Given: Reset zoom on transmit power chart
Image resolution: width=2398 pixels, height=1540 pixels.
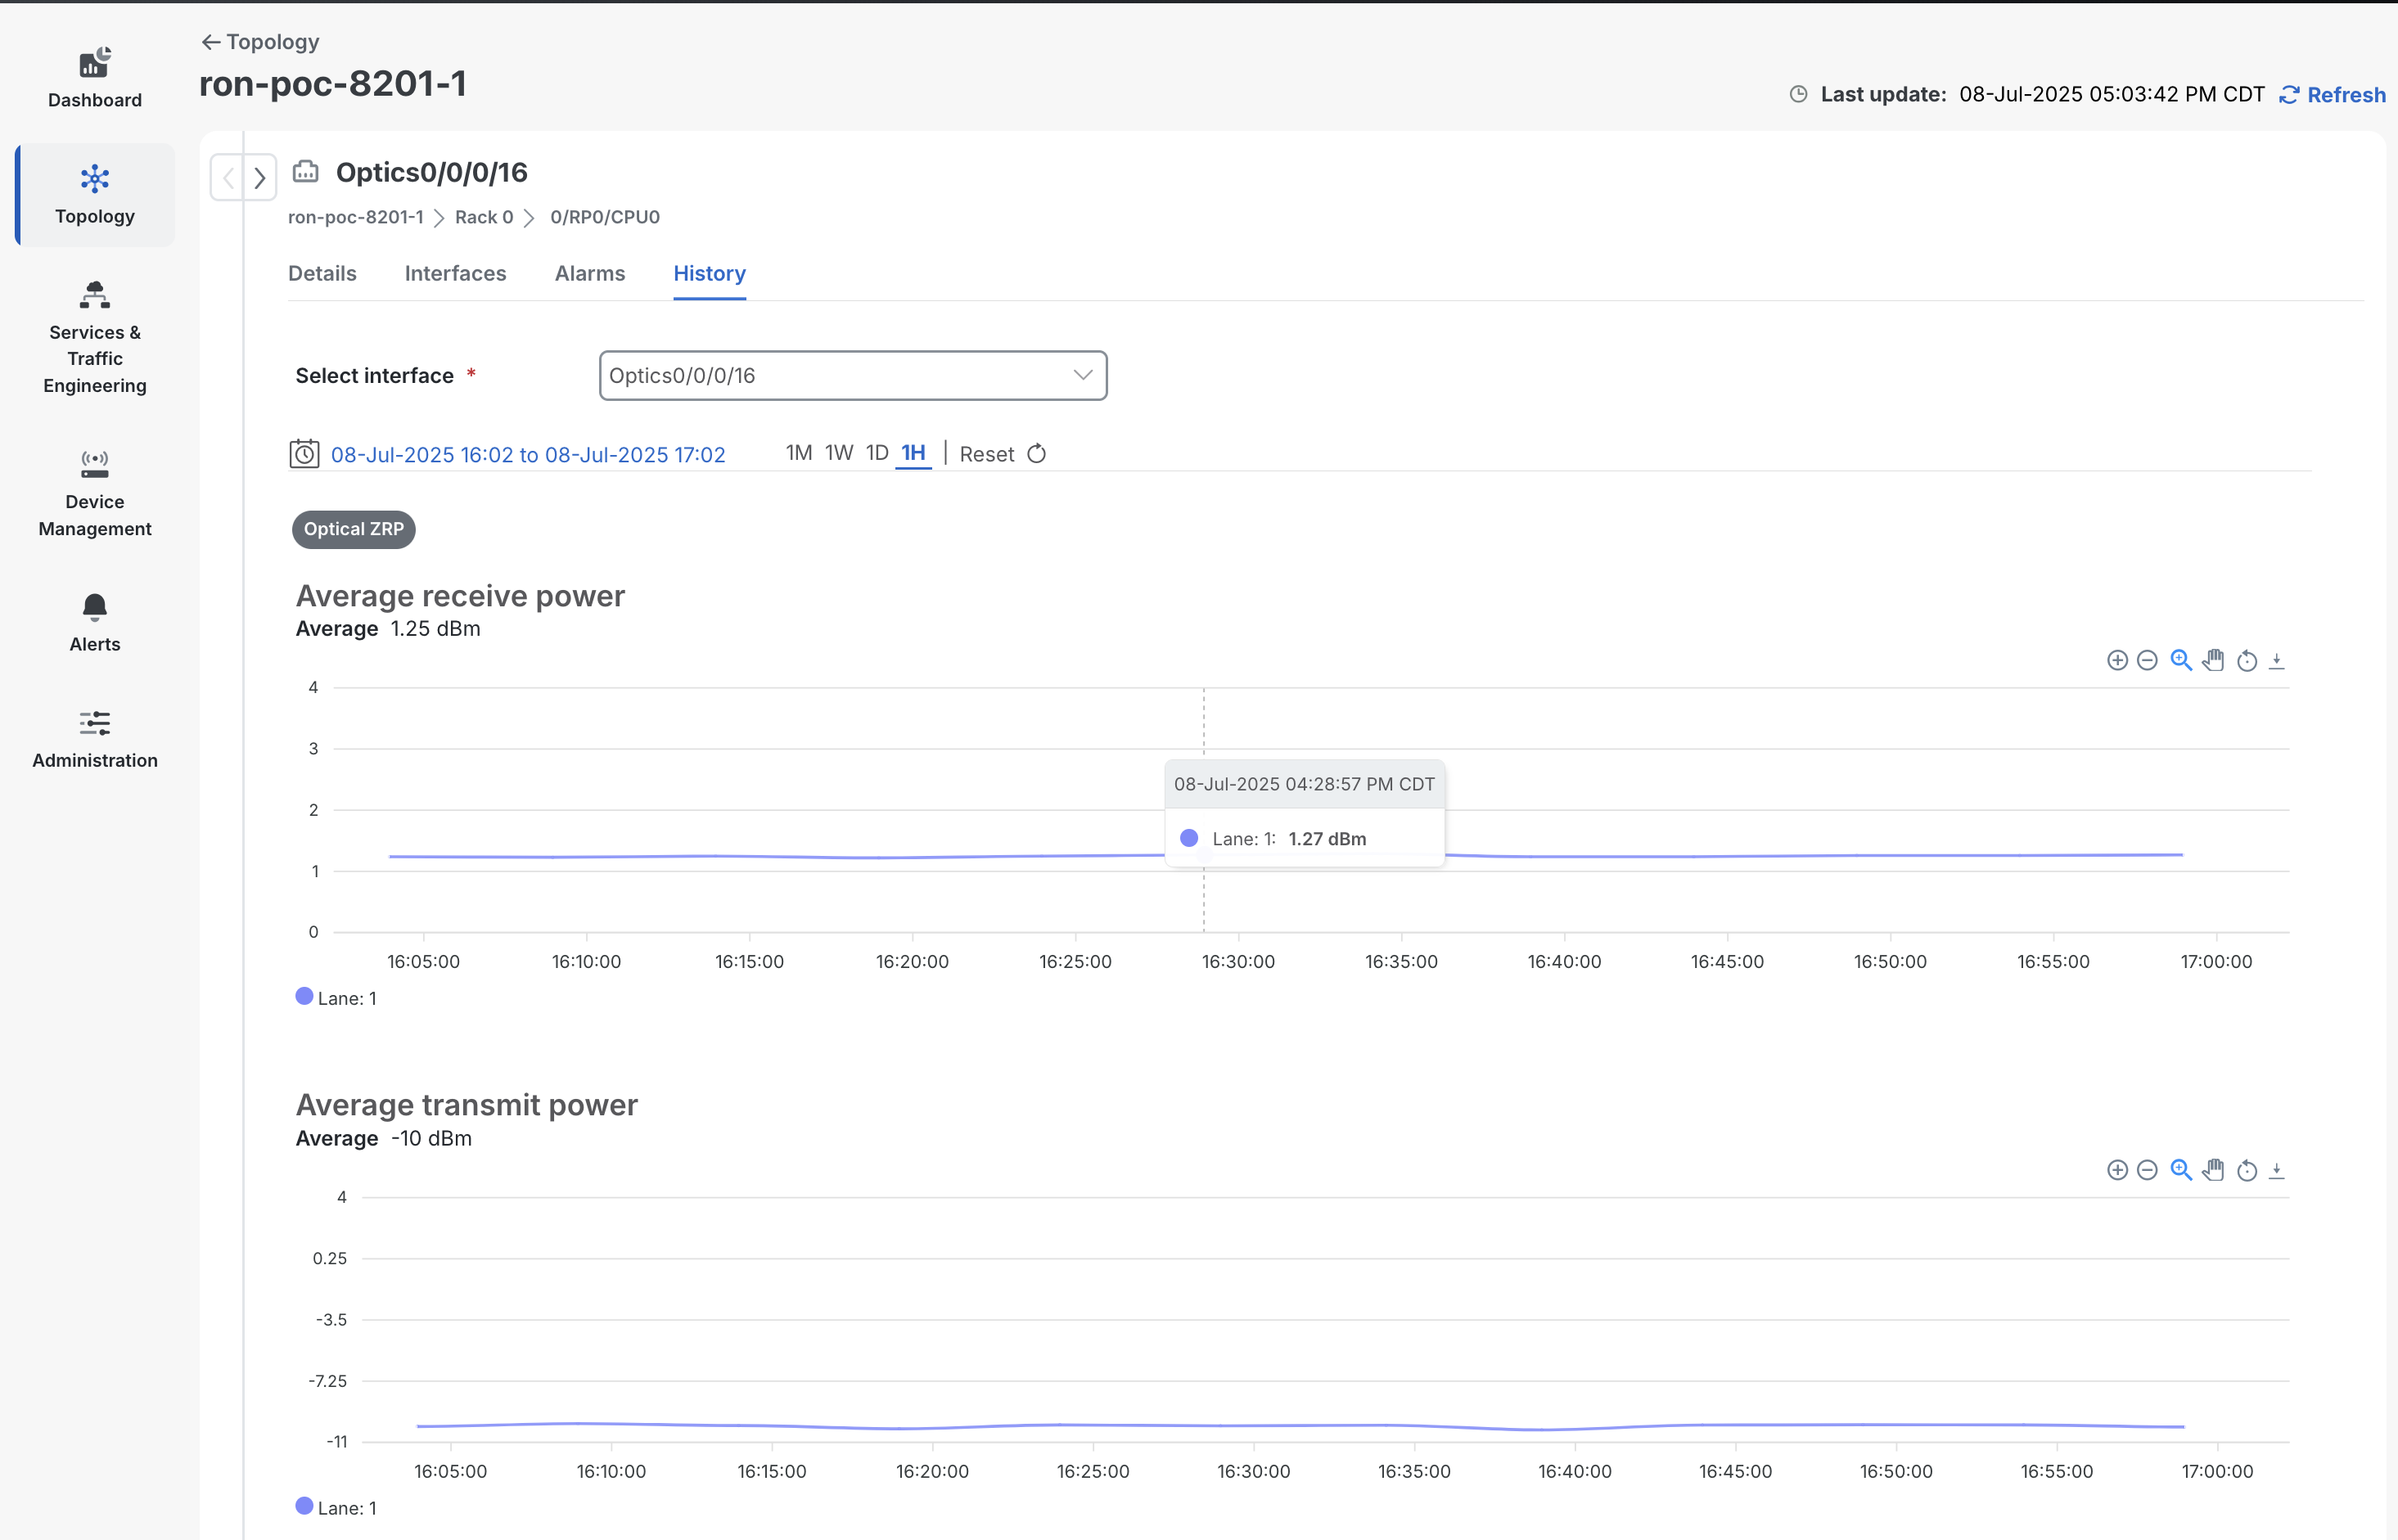Looking at the screenshot, I should [2247, 1170].
